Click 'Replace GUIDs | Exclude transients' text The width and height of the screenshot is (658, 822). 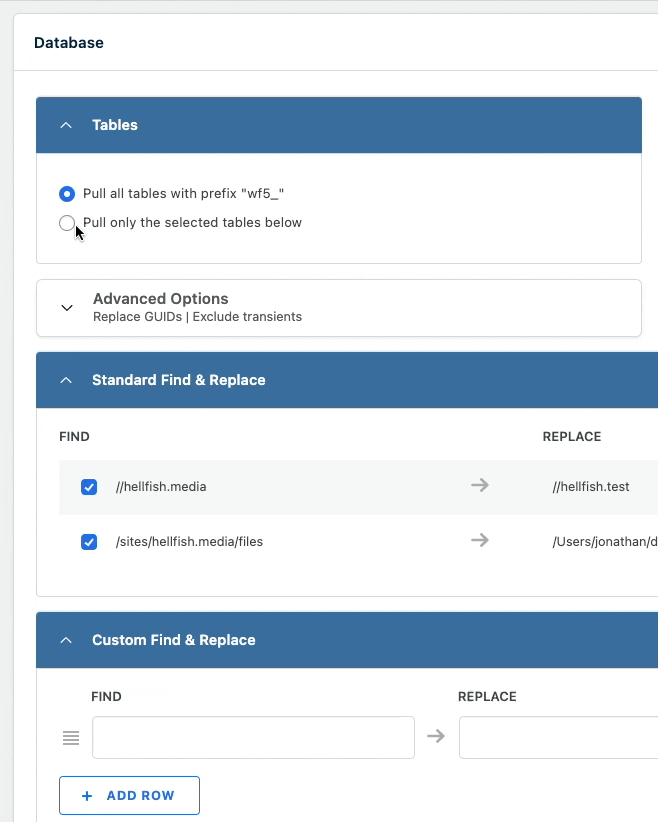[x=197, y=317]
